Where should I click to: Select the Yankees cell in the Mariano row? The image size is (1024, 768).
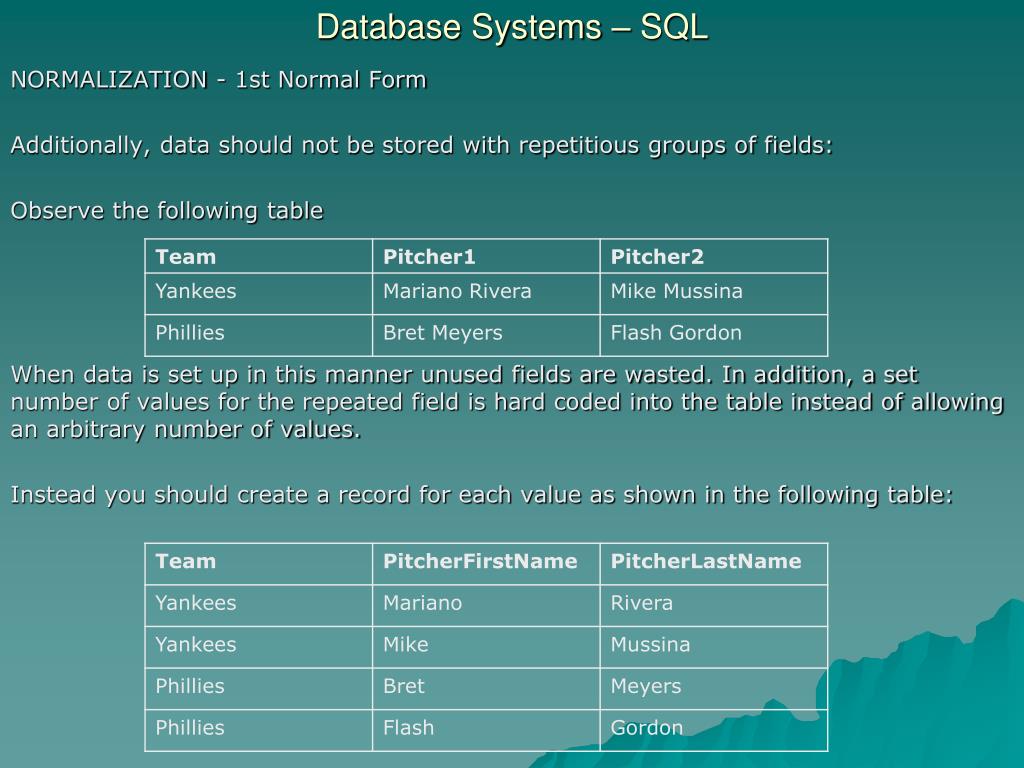point(259,605)
